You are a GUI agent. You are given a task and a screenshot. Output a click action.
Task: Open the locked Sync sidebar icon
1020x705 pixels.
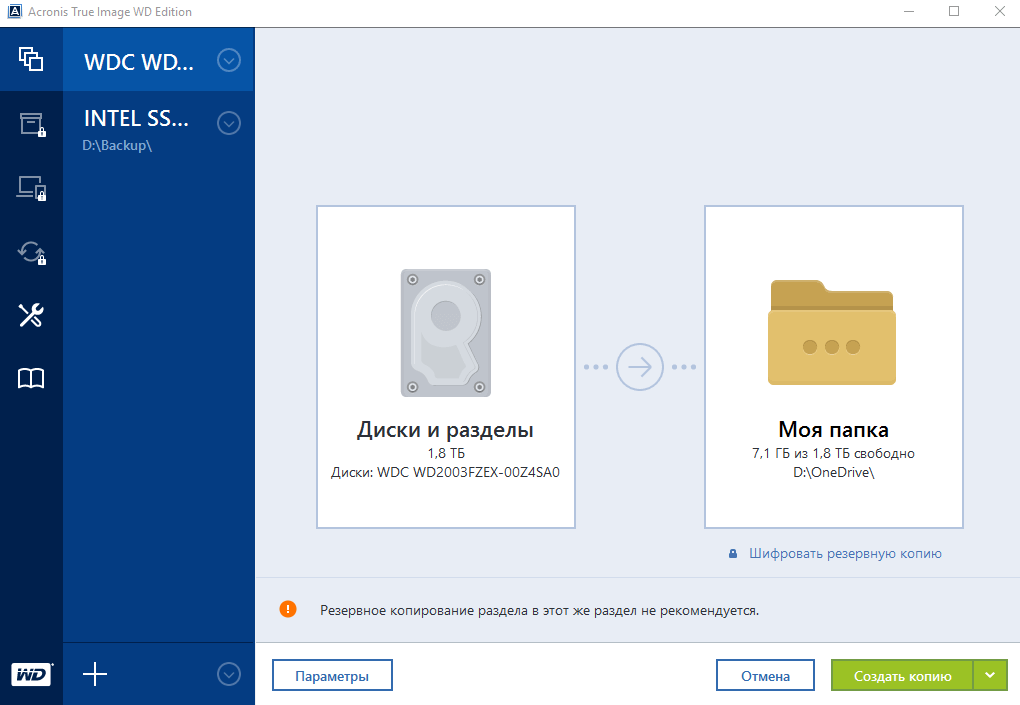point(31,252)
